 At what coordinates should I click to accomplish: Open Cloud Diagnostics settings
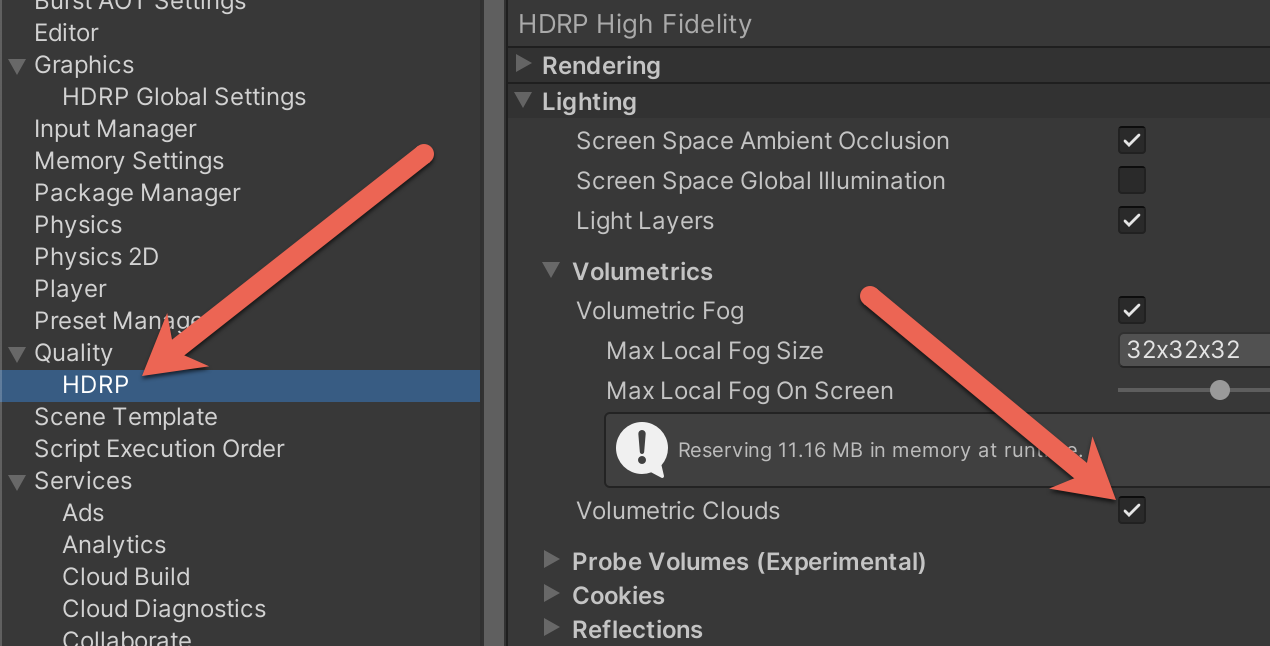[164, 609]
